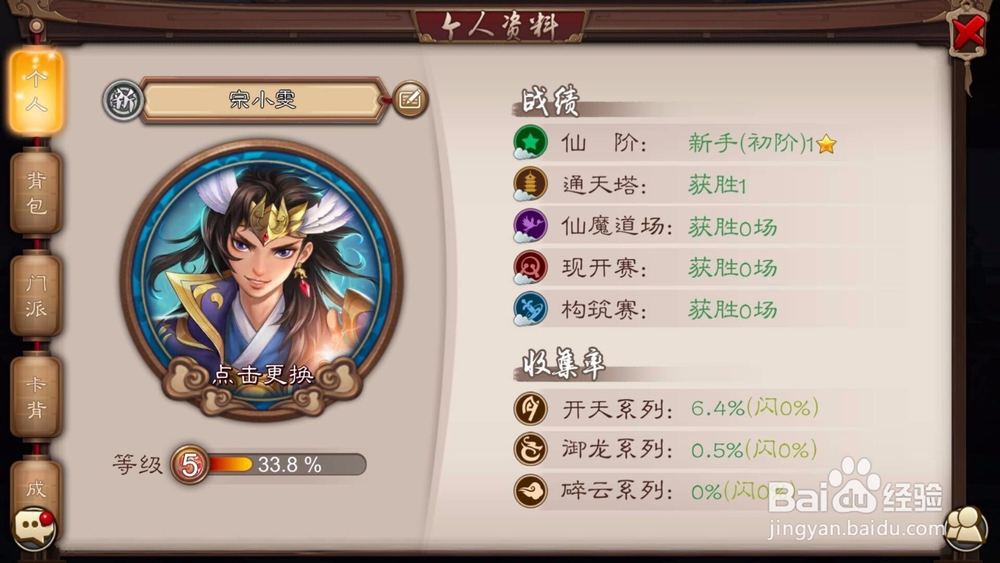Click the 开天系列 collection icon
This screenshot has width=1000, height=563.
[530, 408]
